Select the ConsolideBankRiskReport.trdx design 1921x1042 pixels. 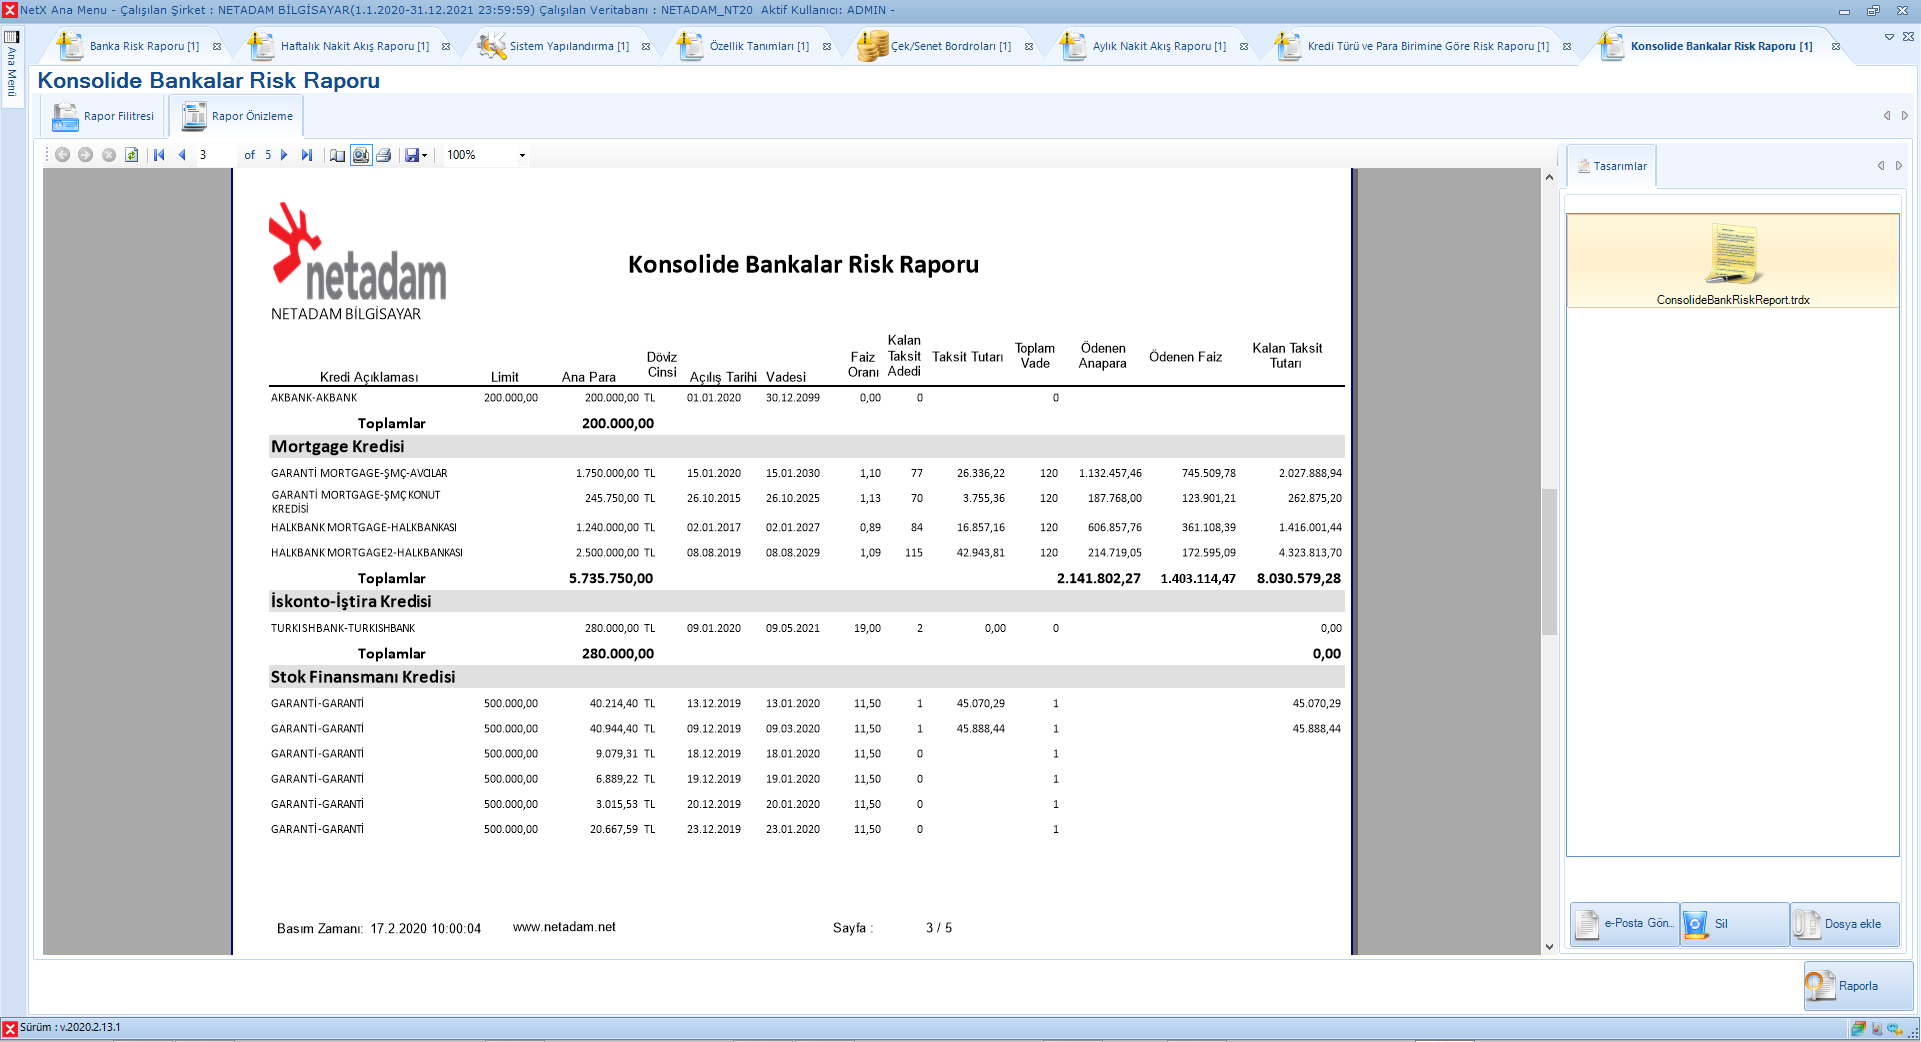click(x=1733, y=261)
